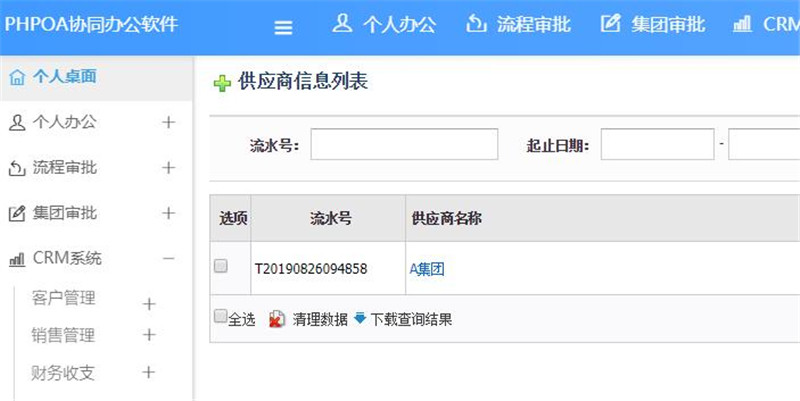800x401 pixels.
Task: Click the 流水号 input field
Action: click(404, 144)
